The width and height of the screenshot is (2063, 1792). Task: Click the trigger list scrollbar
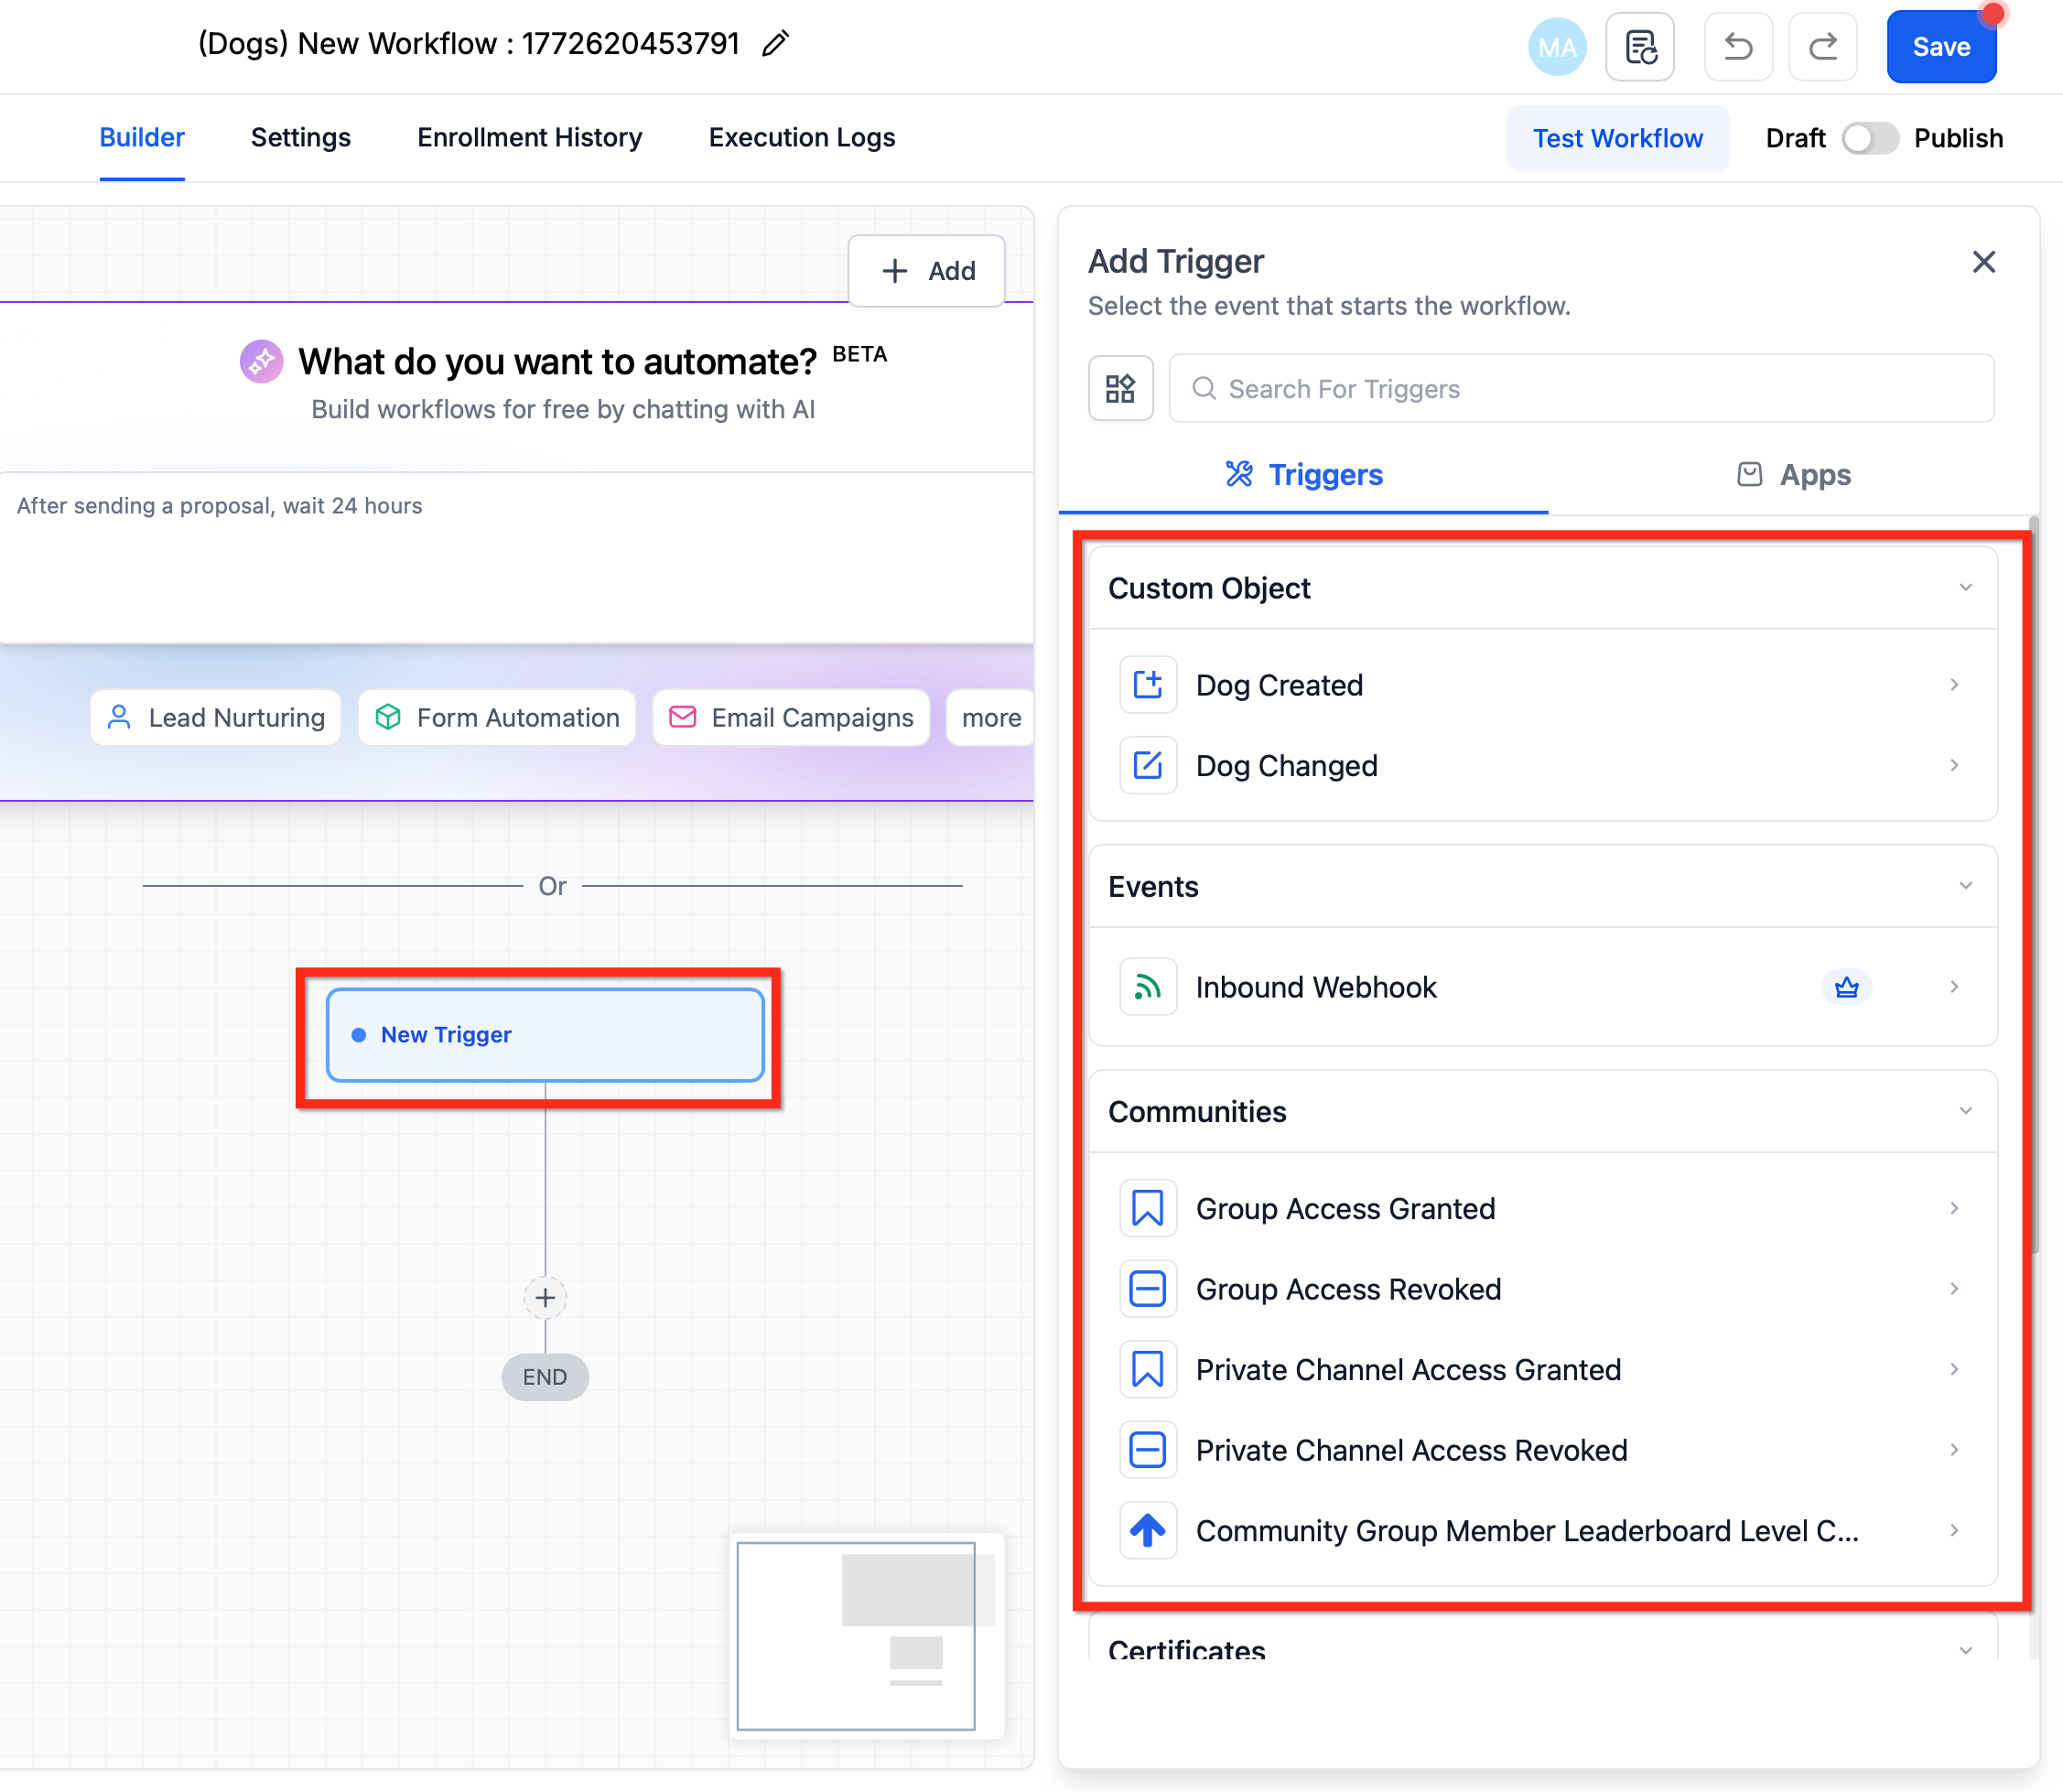2033,885
